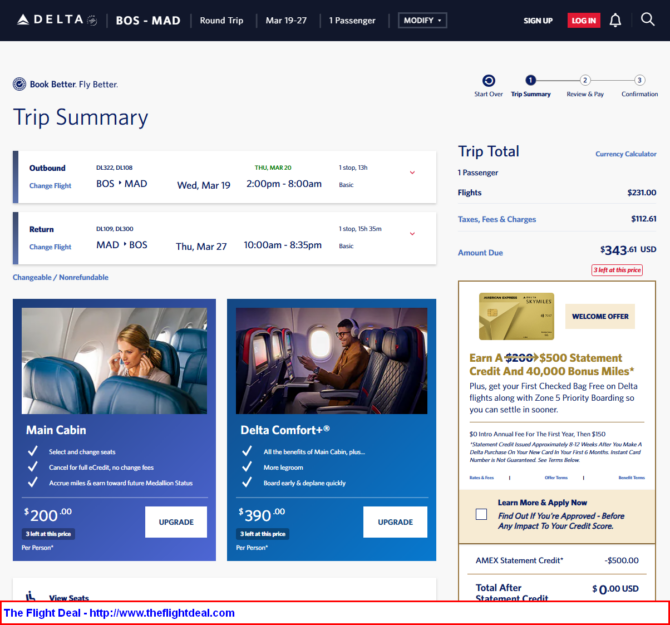Open the search magnifier icon

point(647,19)
